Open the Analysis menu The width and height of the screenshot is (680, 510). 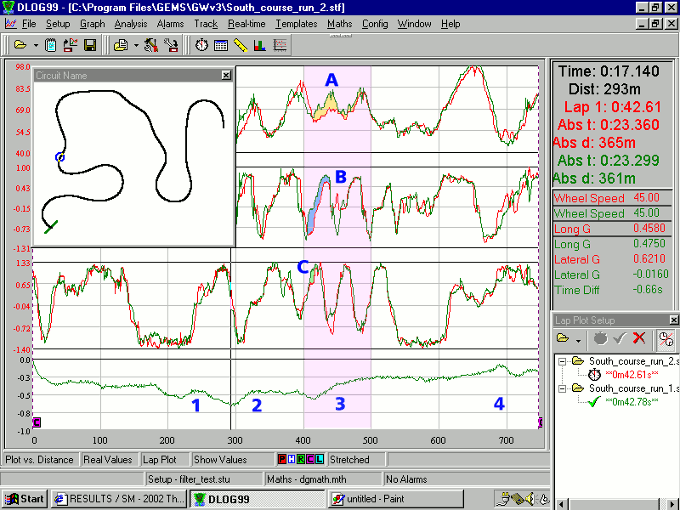coord(130,22)
